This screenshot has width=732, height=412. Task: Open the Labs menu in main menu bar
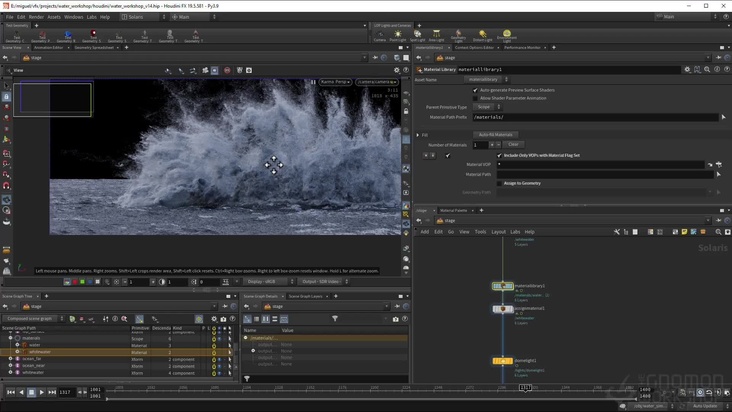coord(92,17)
